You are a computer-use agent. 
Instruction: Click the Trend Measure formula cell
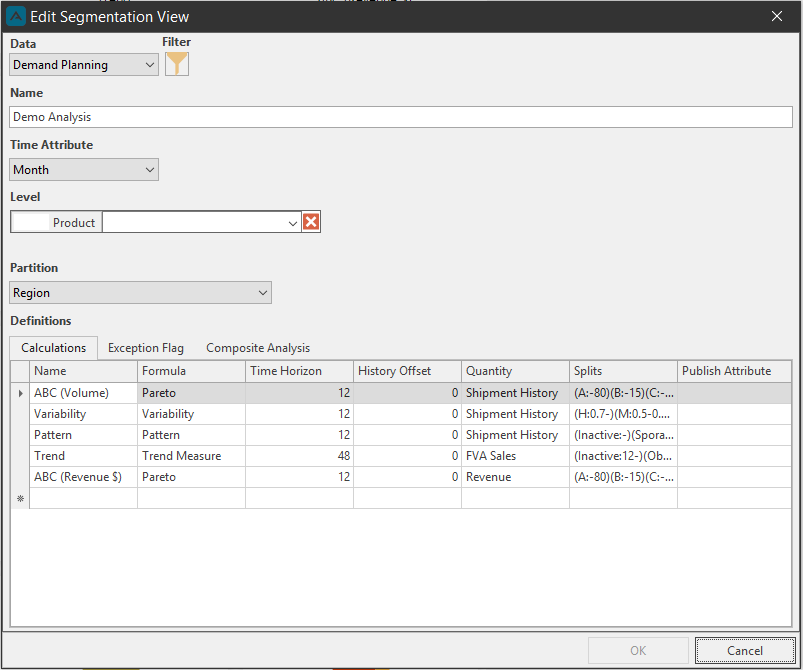(x=192, y=456)
